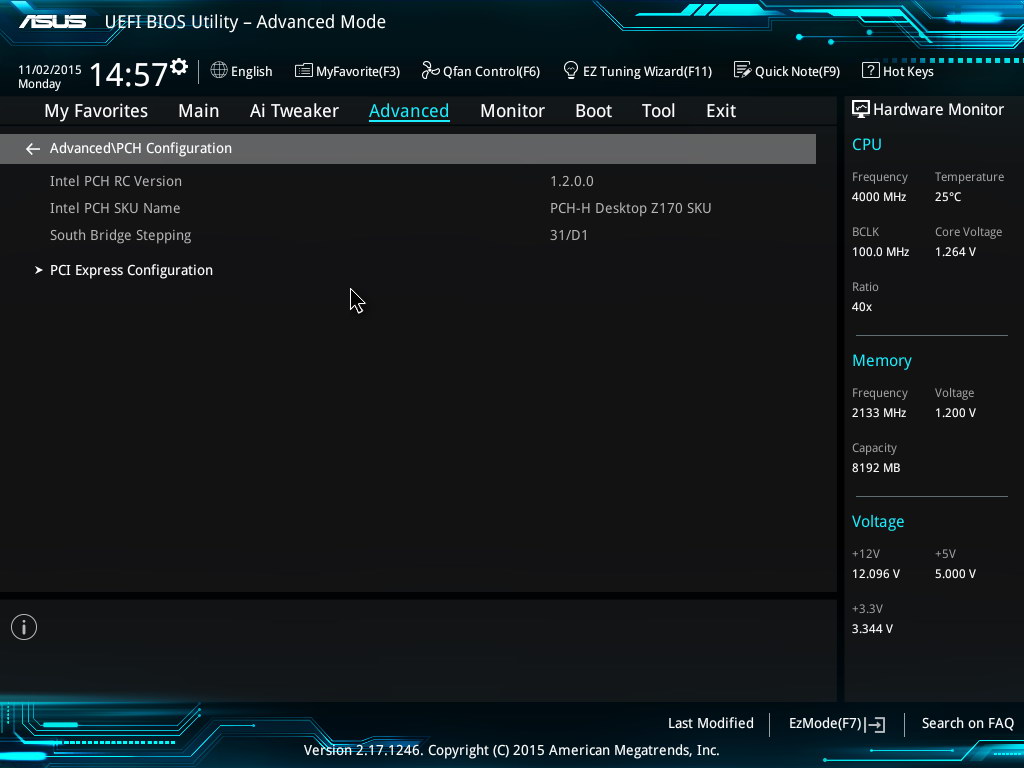Image resolution: width=1024 pixels, height=768 pixels.
Task: Click the back arrow in the PCH Configuration header
Action: (x=33, y=149)
